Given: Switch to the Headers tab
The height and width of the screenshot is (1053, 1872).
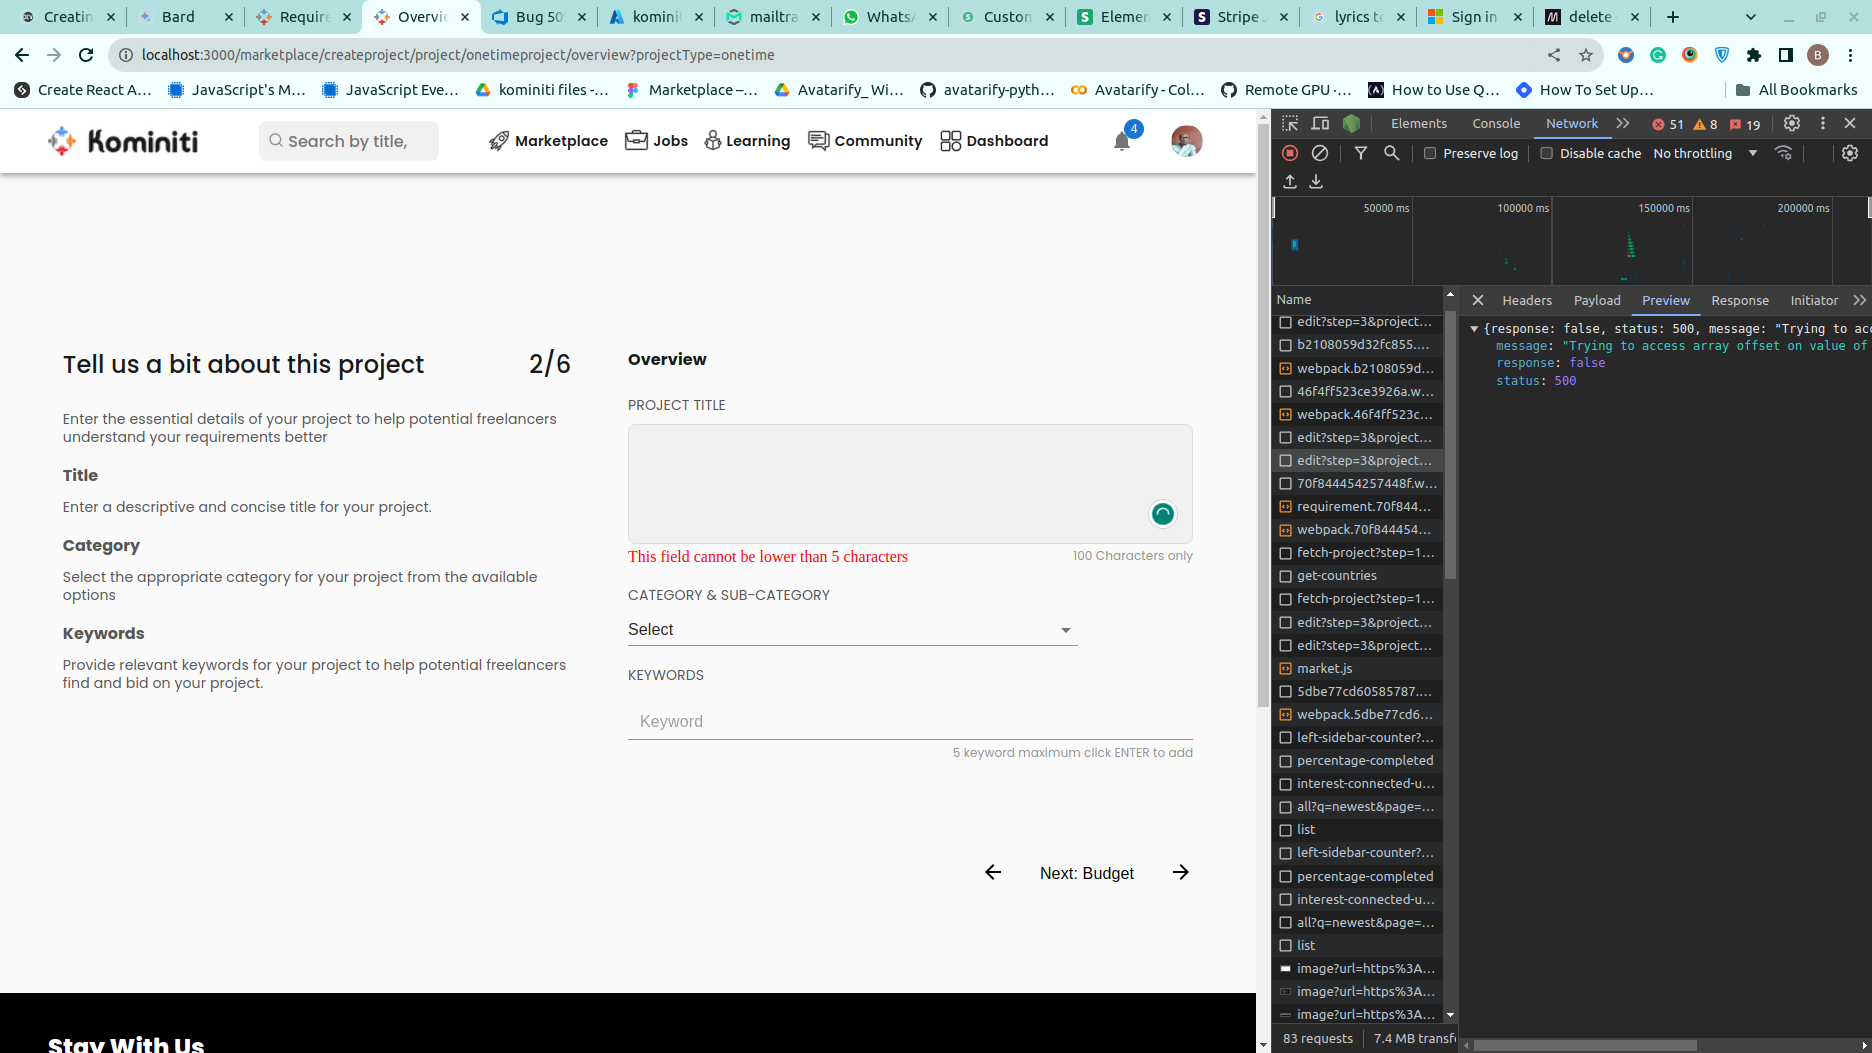Looking at the screenshot, I should click(1526, 300).
